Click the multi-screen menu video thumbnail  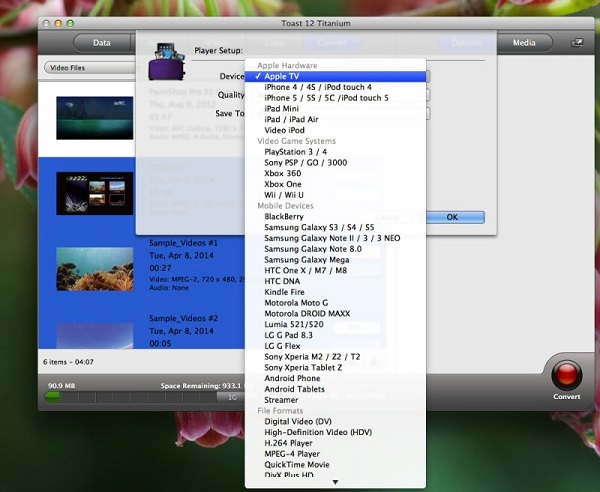click(94, 193)
